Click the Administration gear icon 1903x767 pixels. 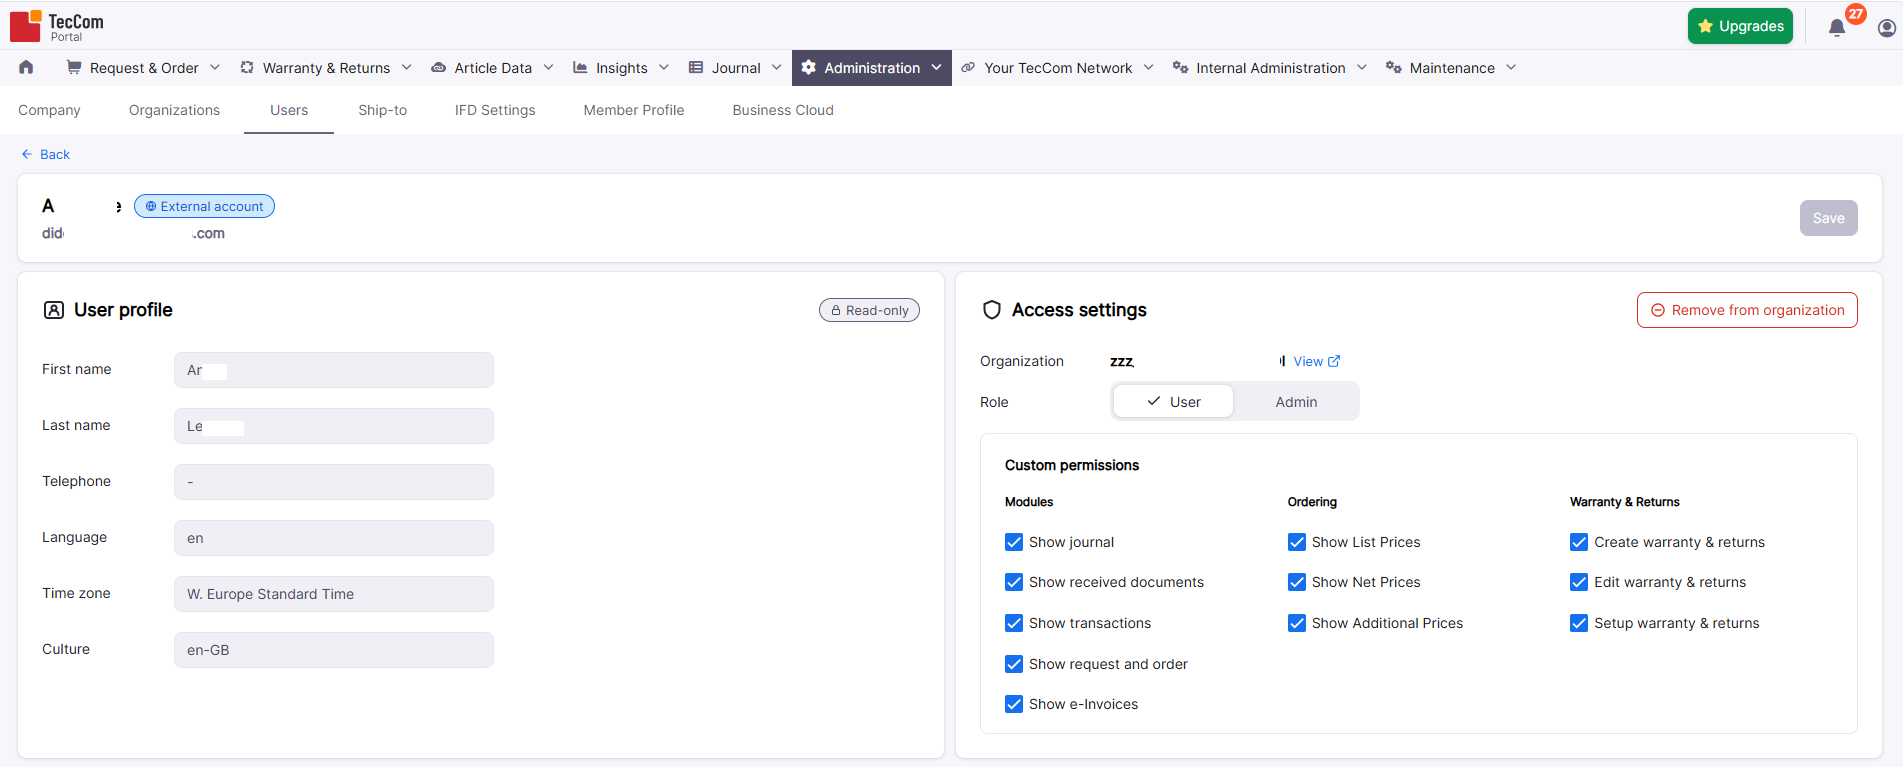point(808,67)
